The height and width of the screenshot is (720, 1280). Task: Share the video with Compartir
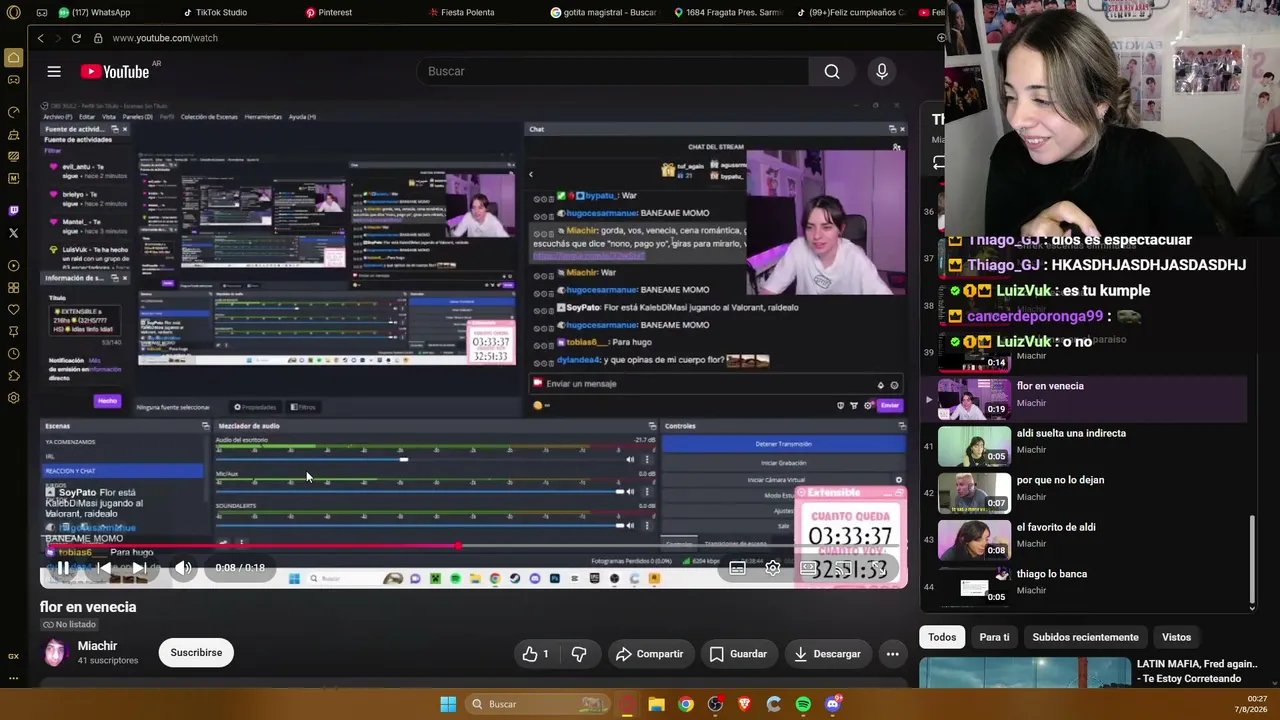pyautogui.click(x=650, y=654)
